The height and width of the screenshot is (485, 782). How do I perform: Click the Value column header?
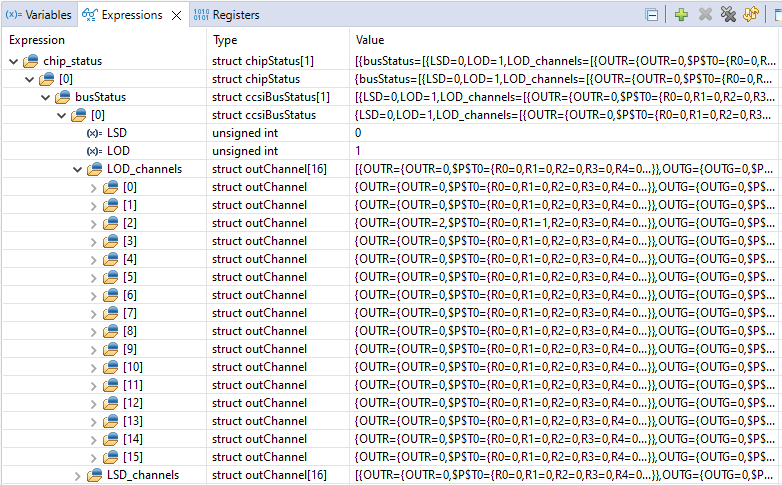point(370,40)
